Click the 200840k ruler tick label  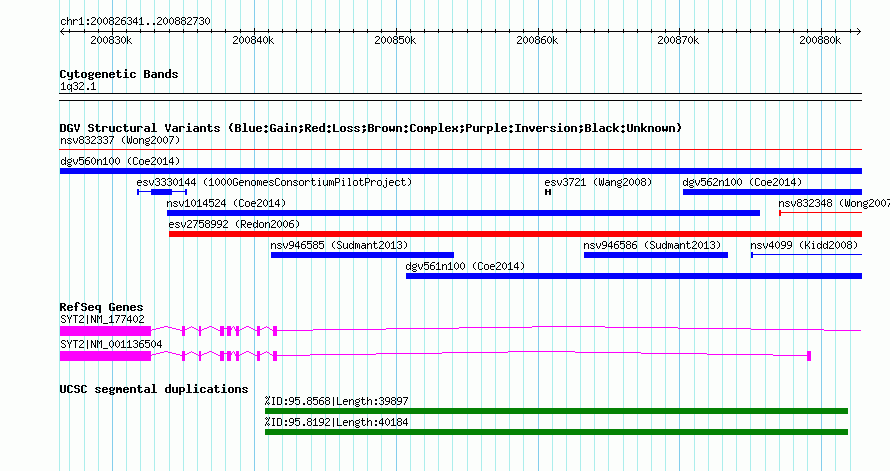[x=253, y=40]
